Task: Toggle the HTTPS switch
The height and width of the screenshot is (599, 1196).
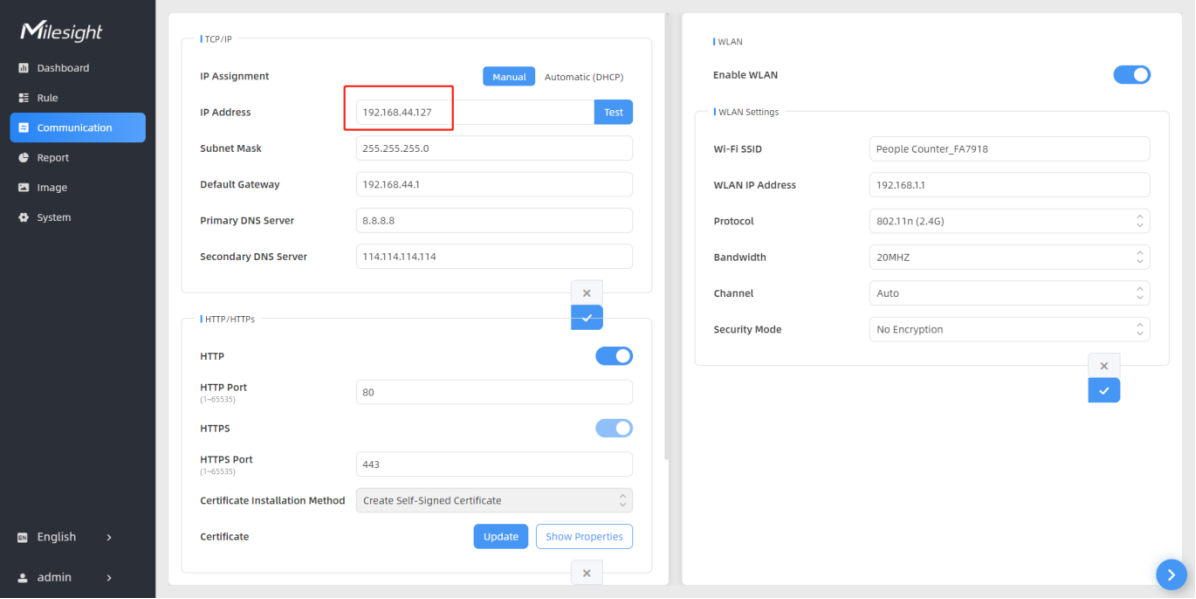Action: [x=614, y=428]
